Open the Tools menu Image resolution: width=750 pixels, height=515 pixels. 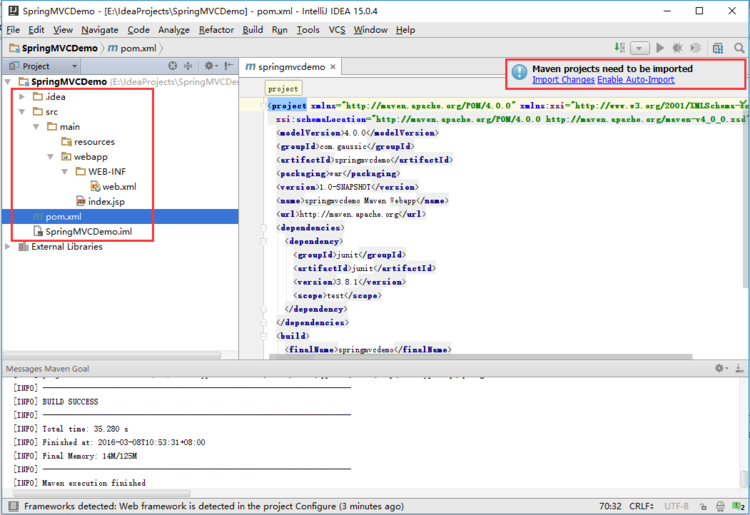pos(308,30)
